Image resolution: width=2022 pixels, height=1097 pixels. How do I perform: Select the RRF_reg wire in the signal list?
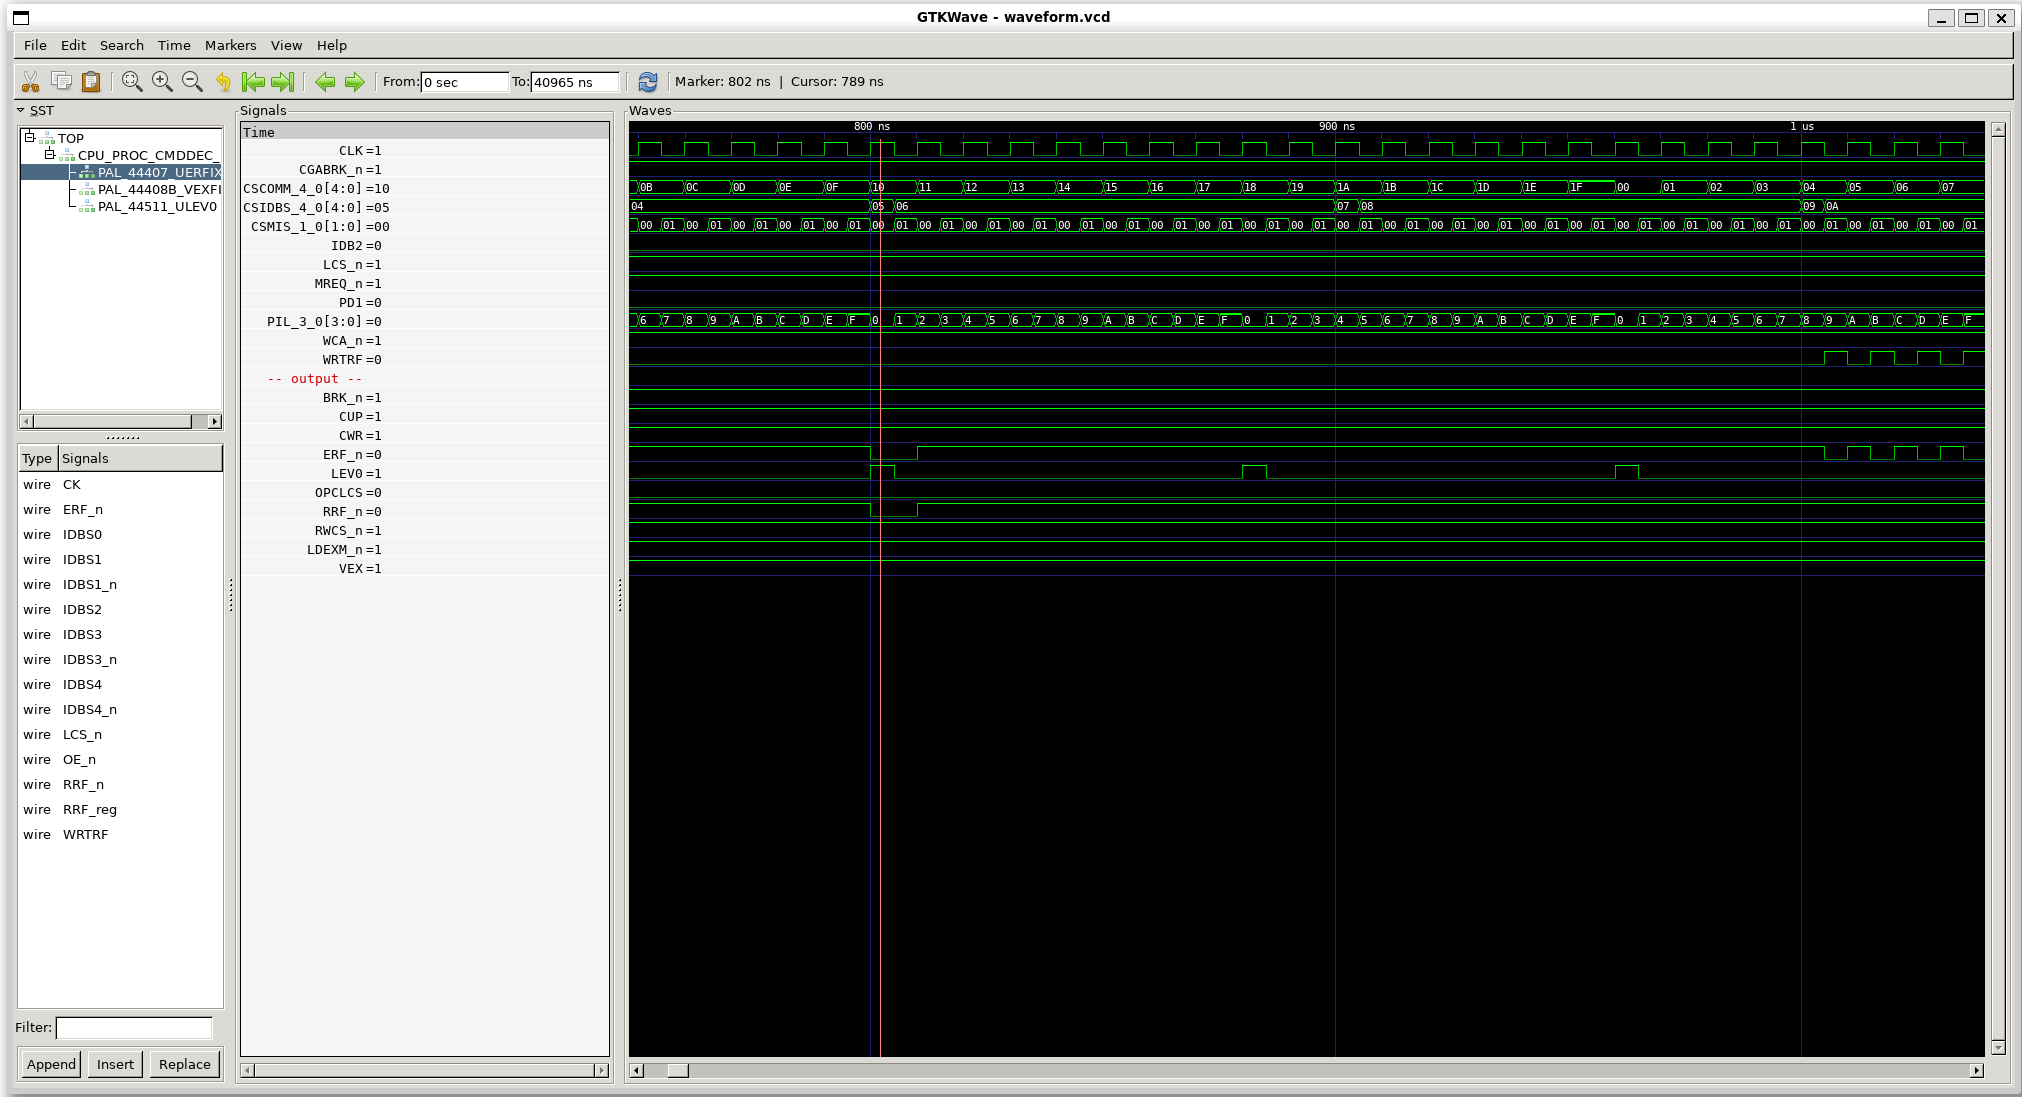[90, 809]
